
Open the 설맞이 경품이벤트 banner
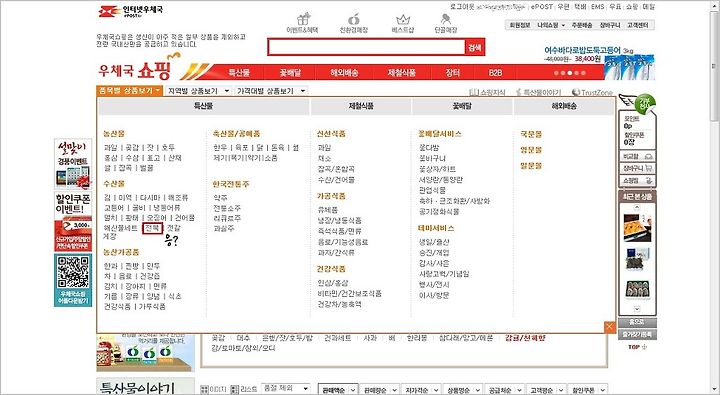pyautogui.click(x=73, y=164)
